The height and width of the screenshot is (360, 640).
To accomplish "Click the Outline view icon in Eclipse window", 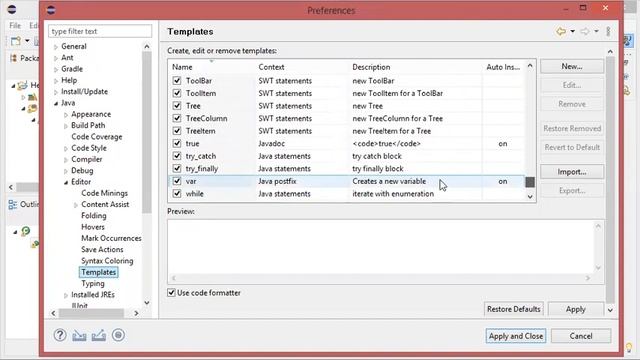I will (13, 204).
